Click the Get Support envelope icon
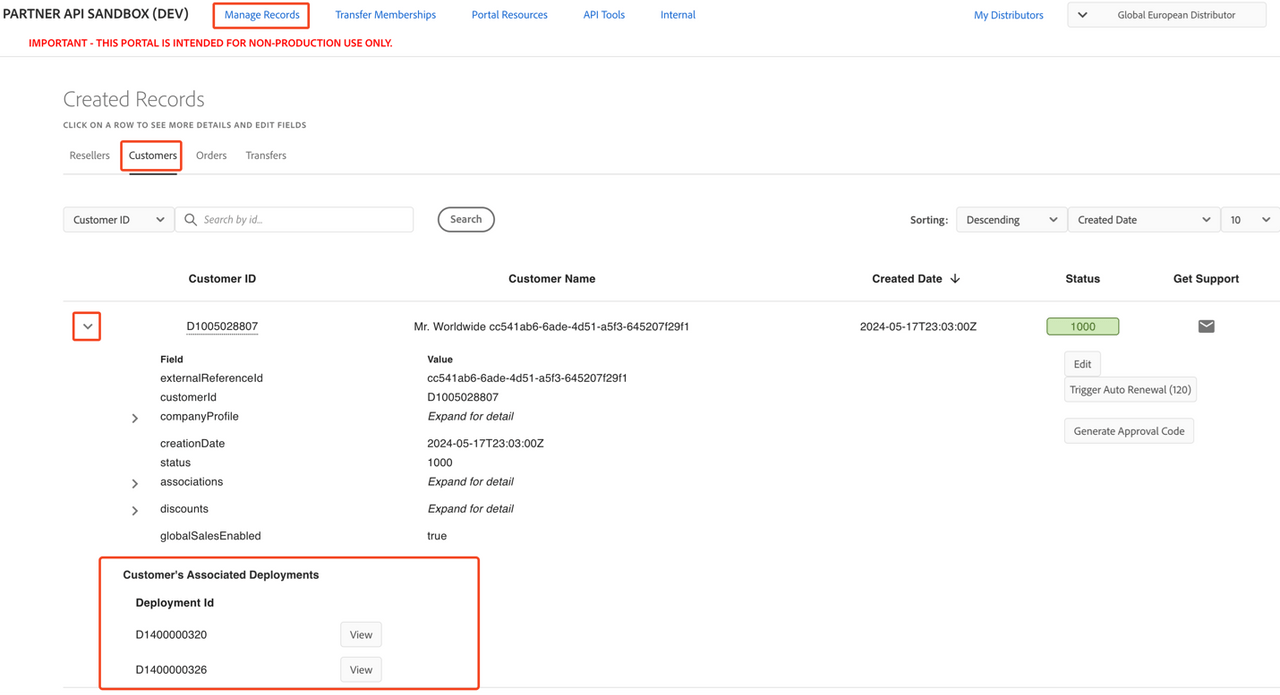1280x695 pixels. point(1206,326)
